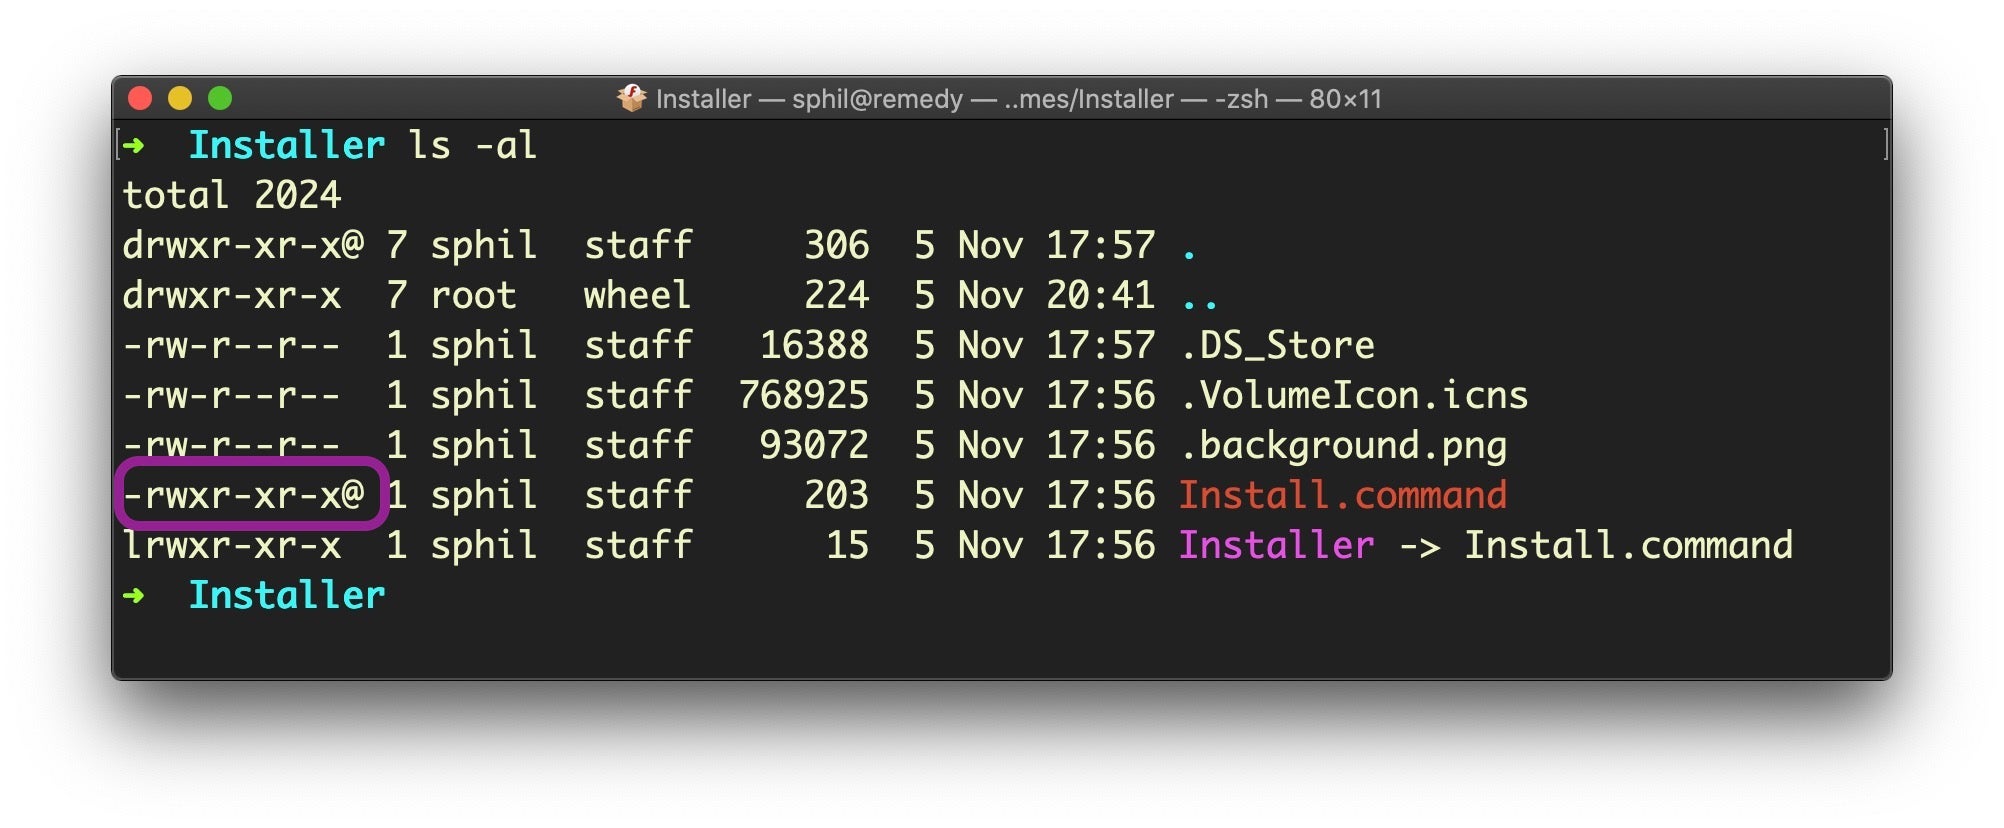Click the cyan Installer text on last prompt
This screenshot has height=828, width=2004.
(x=286, y=595)
